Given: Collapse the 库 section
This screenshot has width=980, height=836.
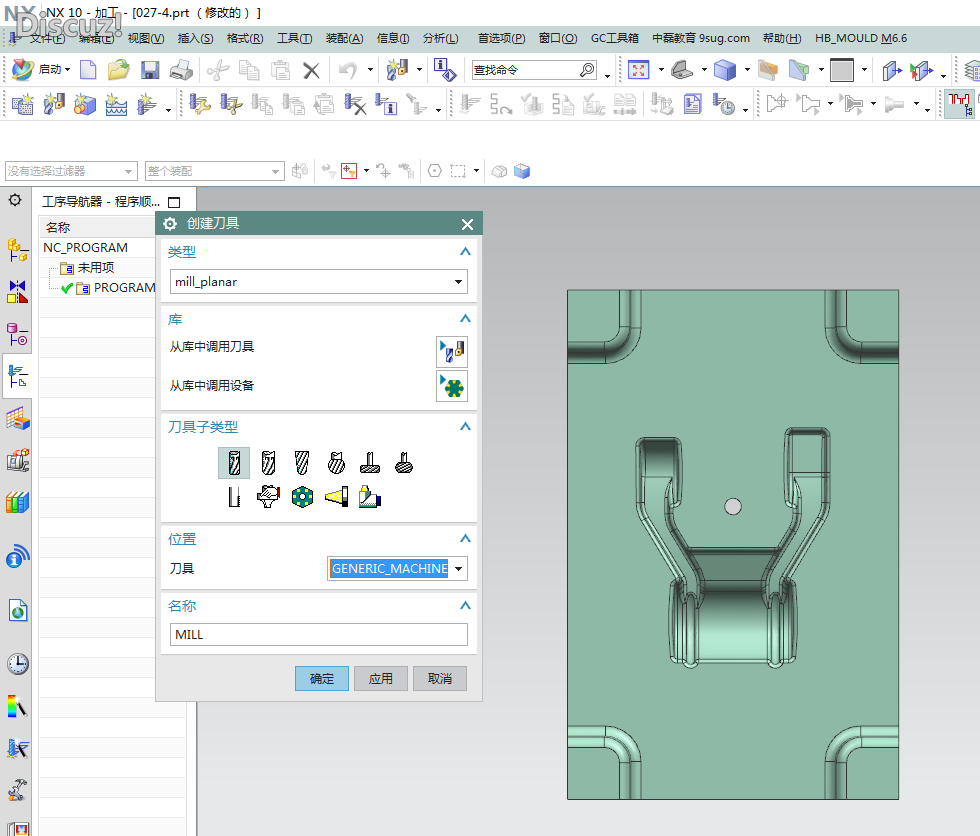Looking at the screenshot, I should (x=465, y=319).
